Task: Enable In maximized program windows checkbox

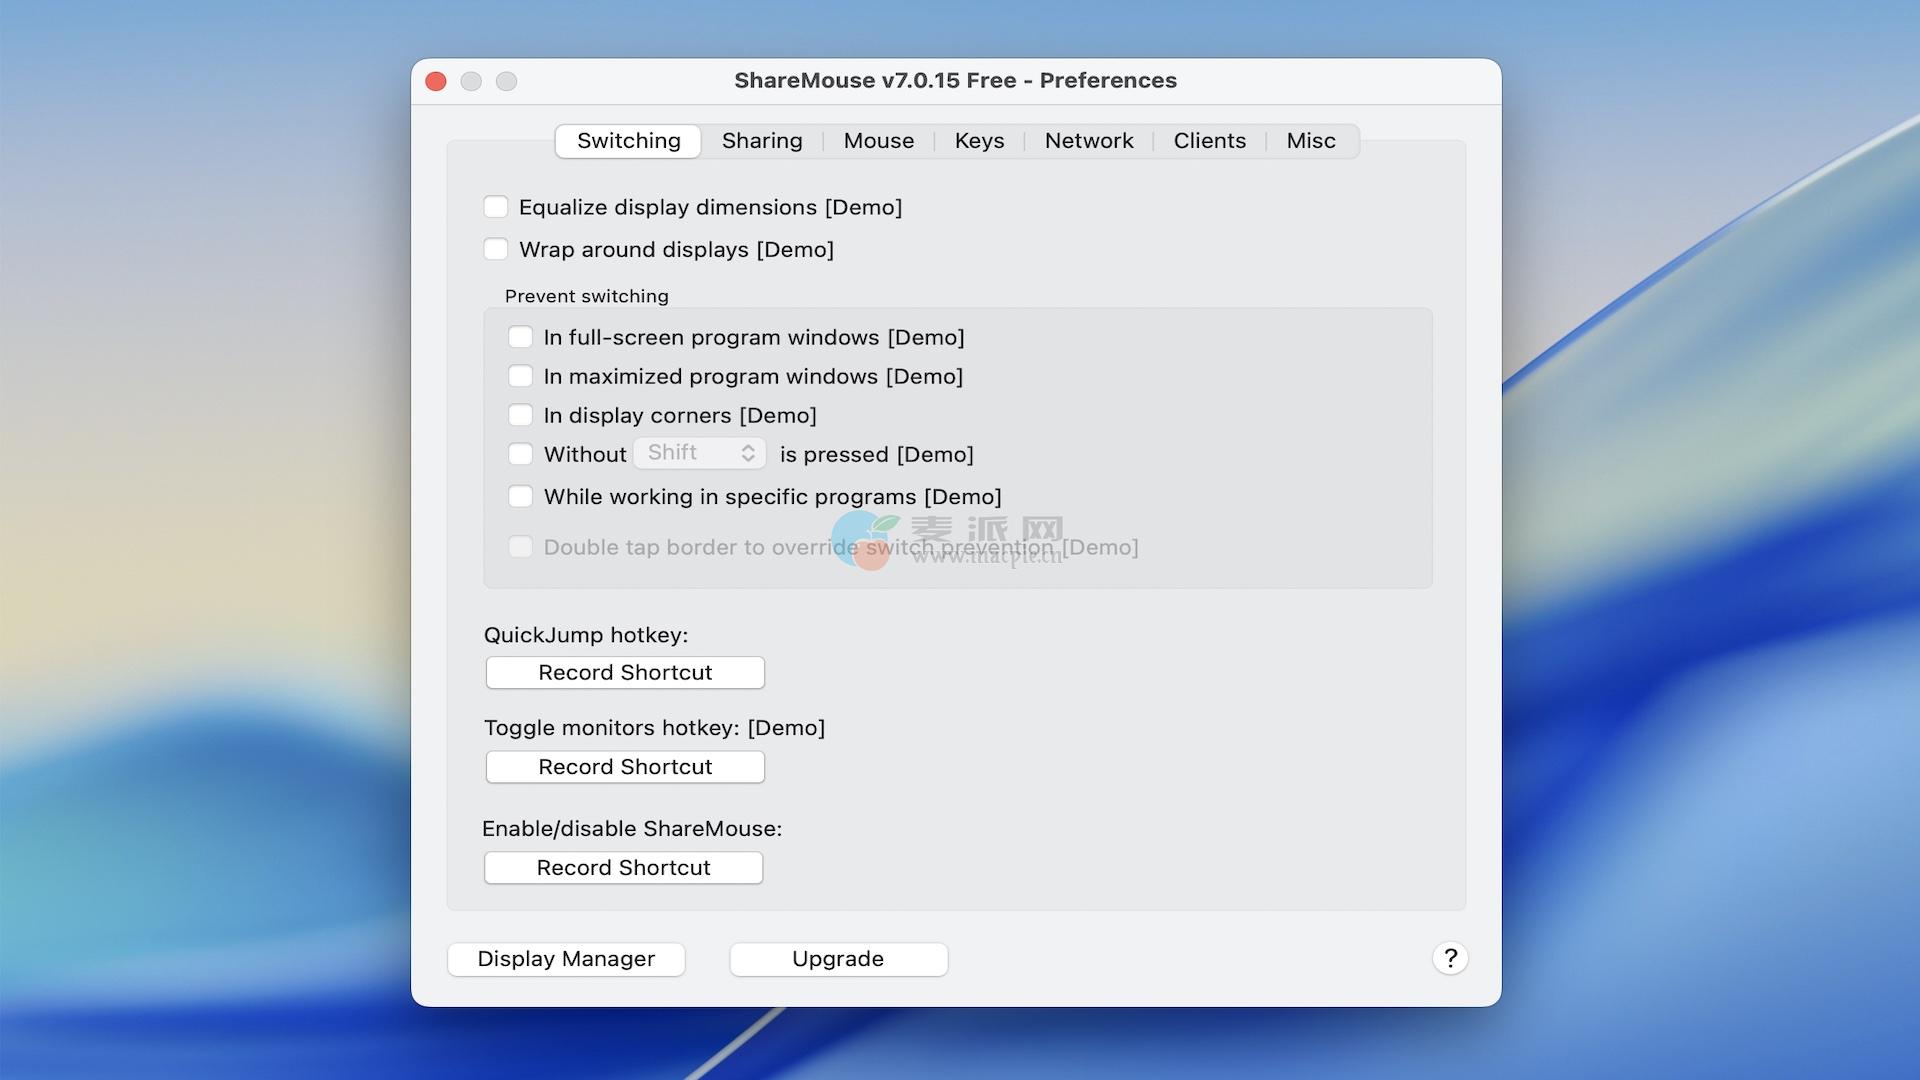Action: click(520, 376)
